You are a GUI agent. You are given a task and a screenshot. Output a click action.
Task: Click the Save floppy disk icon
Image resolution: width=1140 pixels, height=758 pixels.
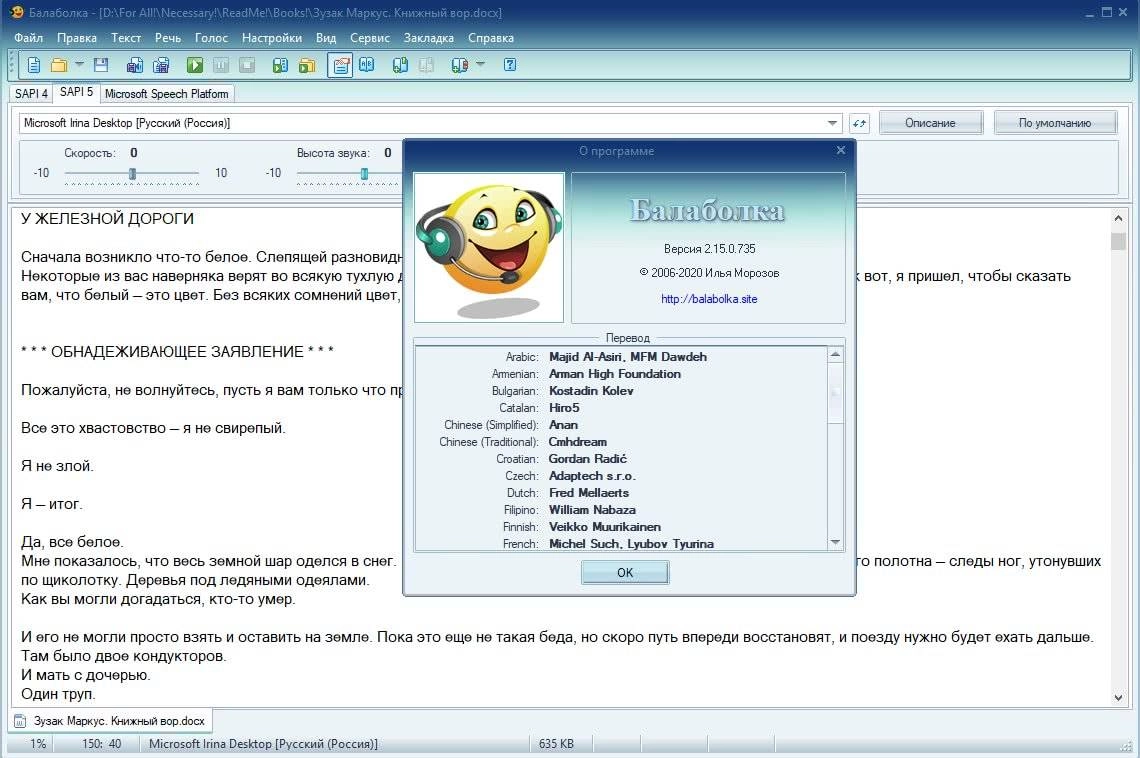click(x=101, y=65)
